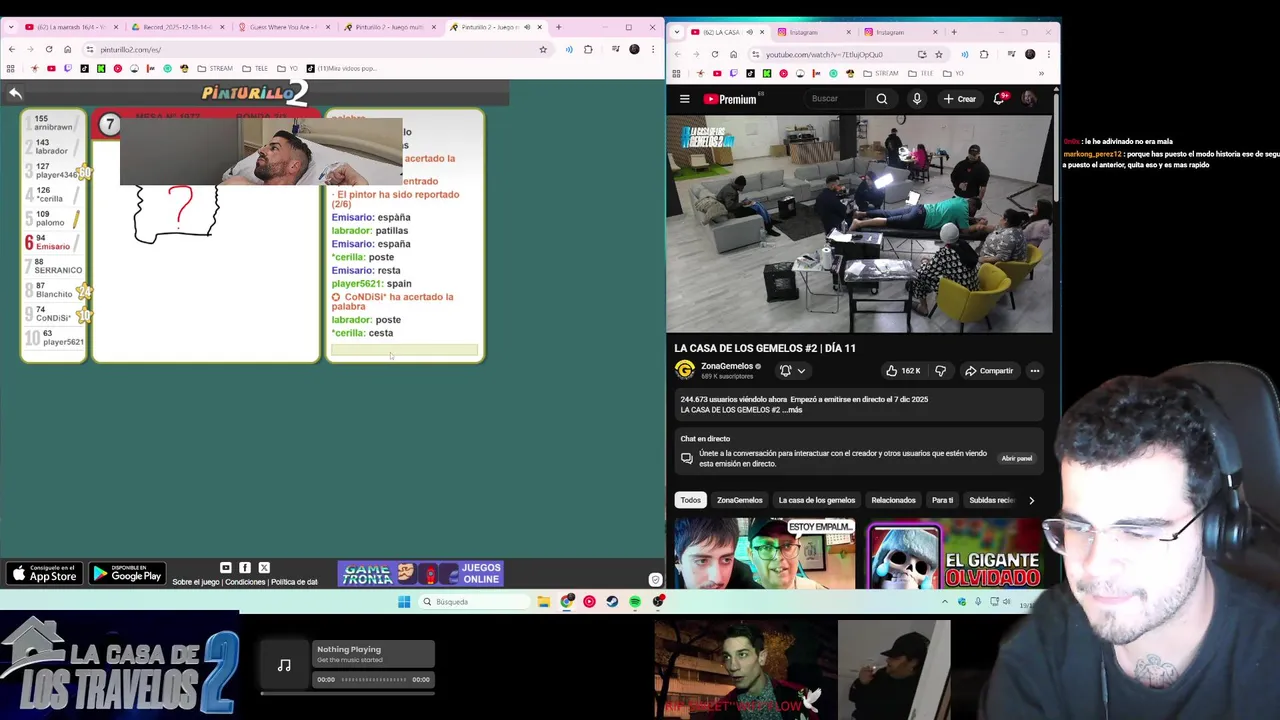
Task: Click the Windows taskbar 'Búsqueda' search box
Action: pos(474,602)
